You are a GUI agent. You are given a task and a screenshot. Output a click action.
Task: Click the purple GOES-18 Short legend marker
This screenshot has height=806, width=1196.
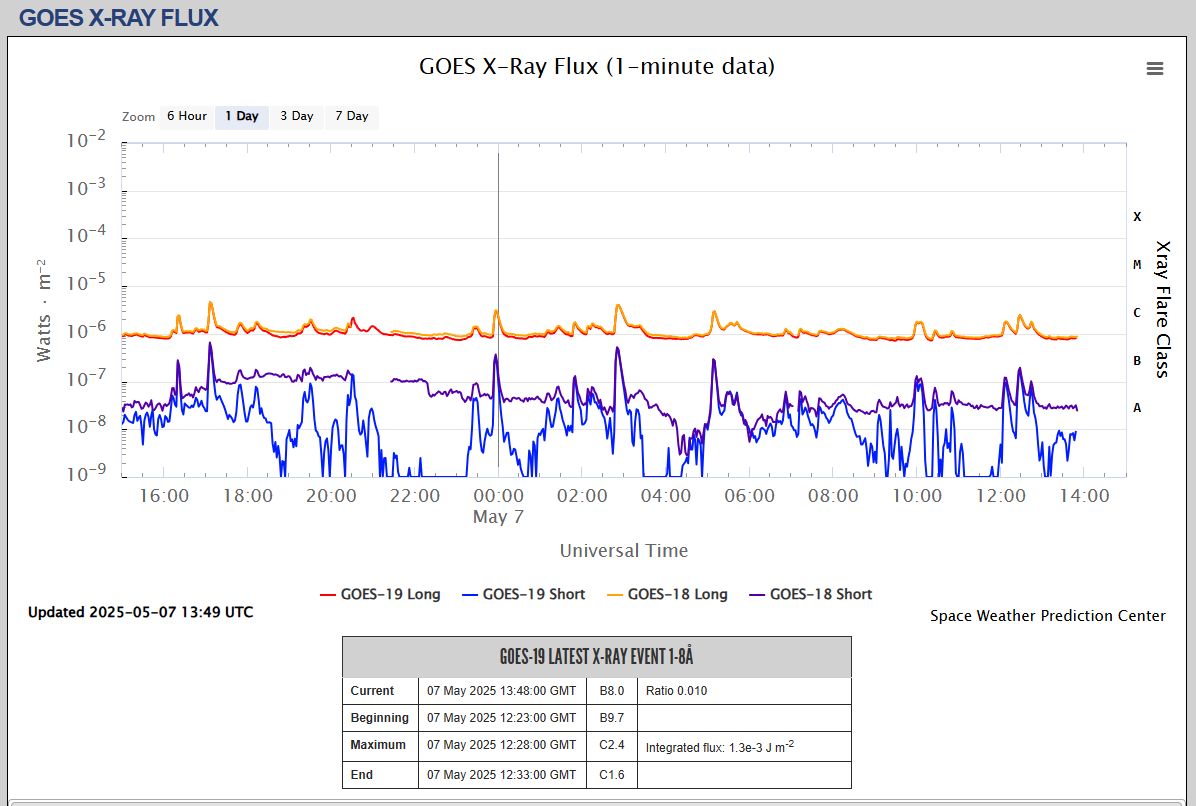click(757, 595)
